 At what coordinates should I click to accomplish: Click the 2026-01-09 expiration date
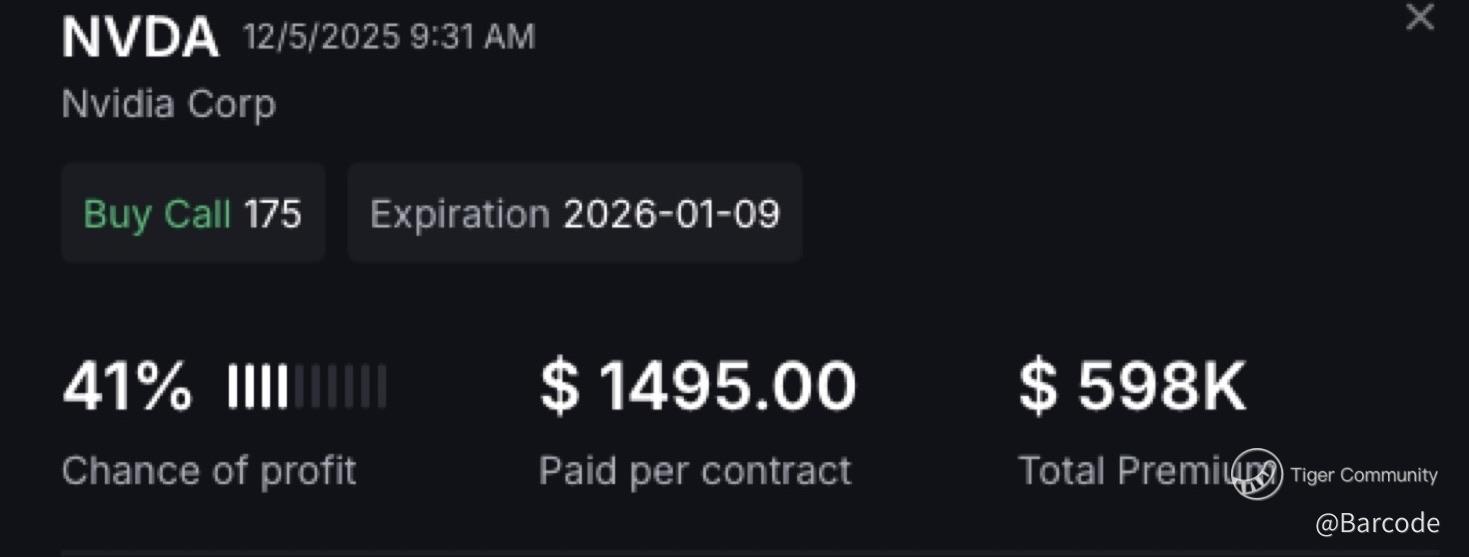pos(671,214)
